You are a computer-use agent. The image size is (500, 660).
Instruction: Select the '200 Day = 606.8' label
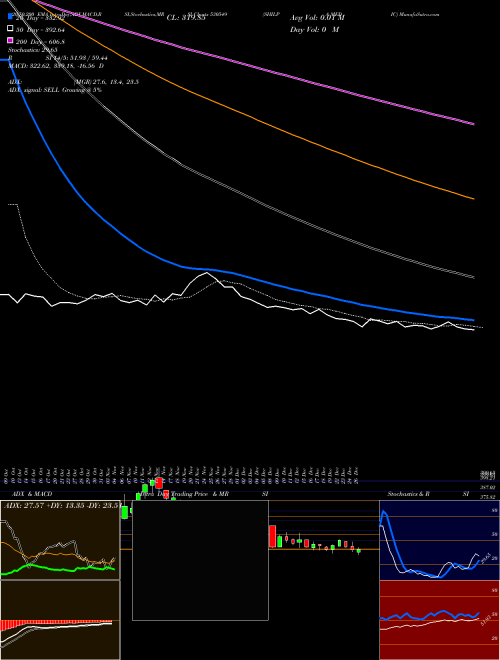[40, 42]
